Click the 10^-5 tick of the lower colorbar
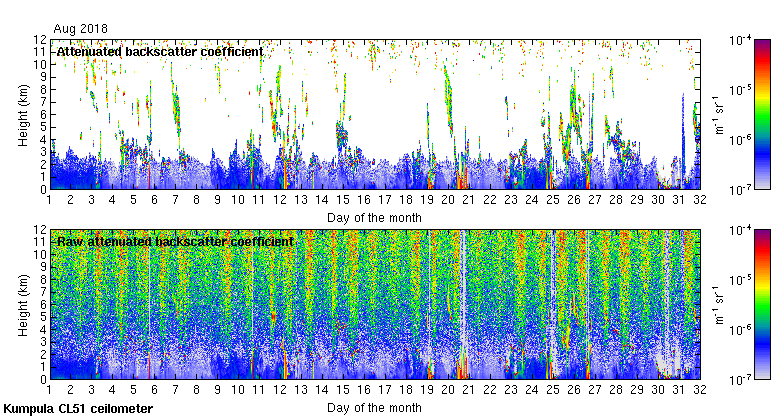The height and width of the screenshot is (420, 780). coord(740,280)
